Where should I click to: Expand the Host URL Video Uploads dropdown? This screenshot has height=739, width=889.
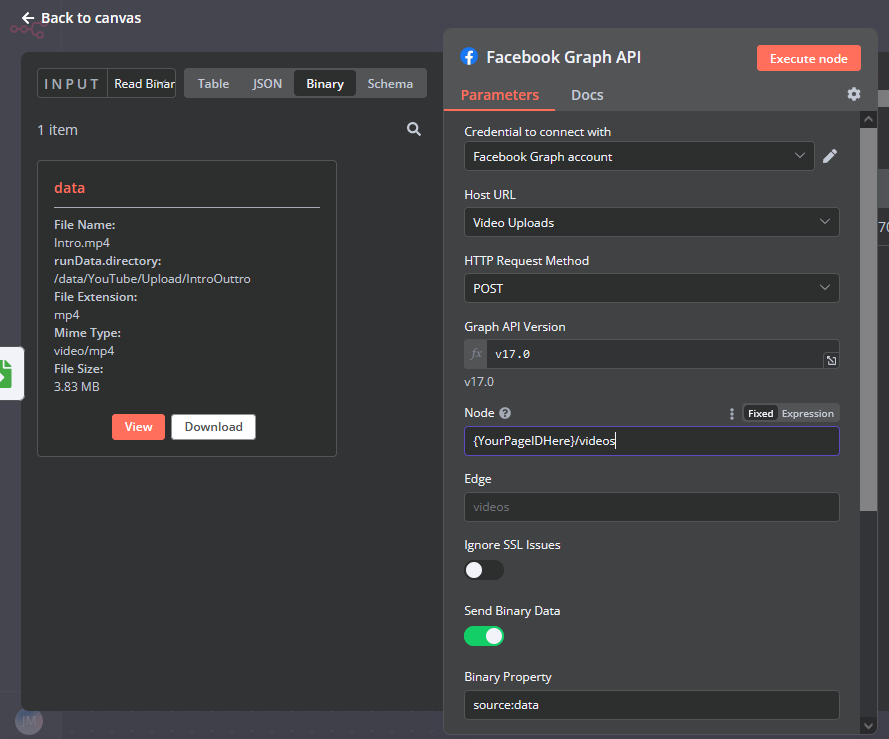click(x=651, y=222)
